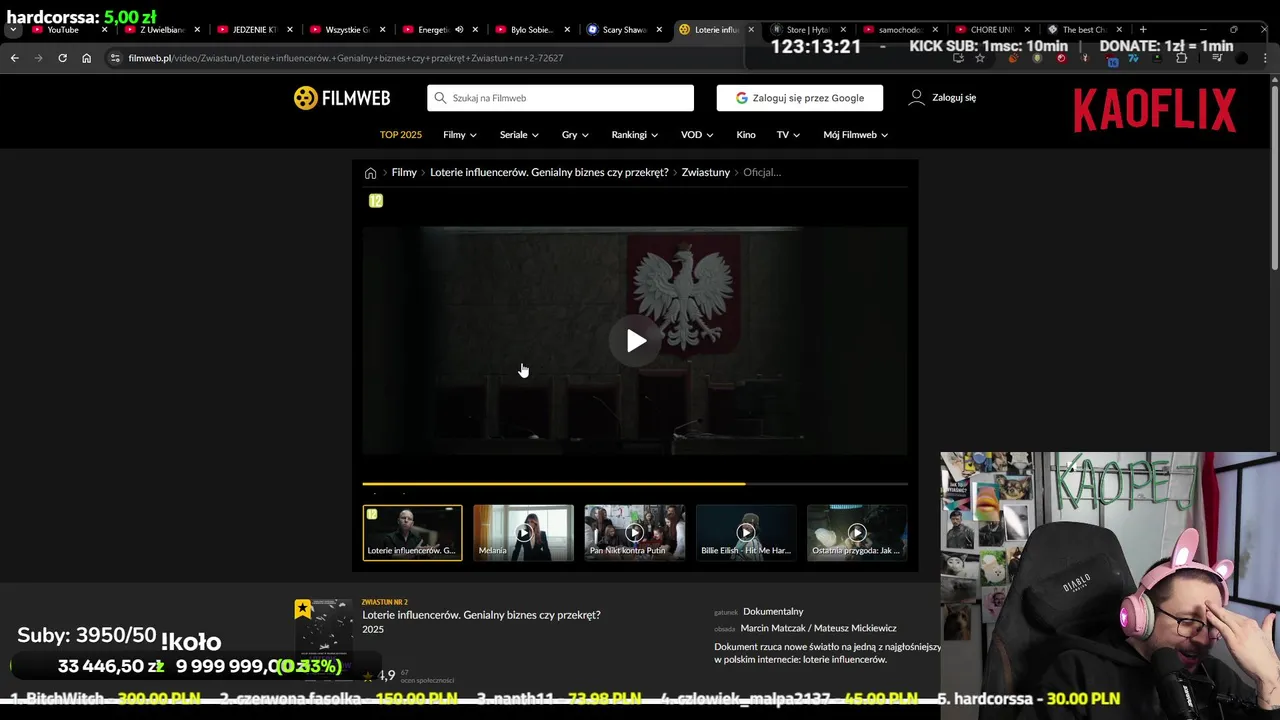Expand the VOD dropdown menu
This screenshot has height=720, width=1280.
pos(697,135)
